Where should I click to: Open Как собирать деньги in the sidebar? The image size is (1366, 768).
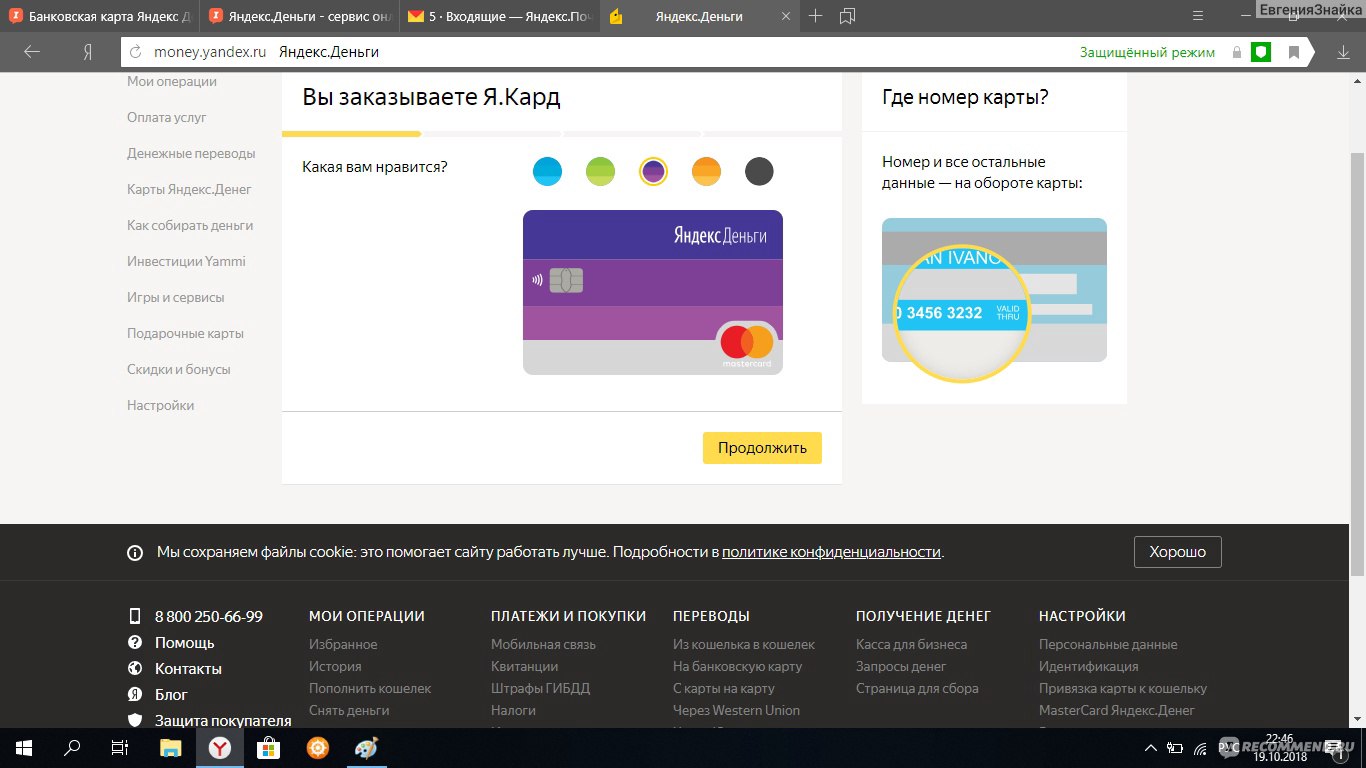pyautogui.click(x=190, y=225)
